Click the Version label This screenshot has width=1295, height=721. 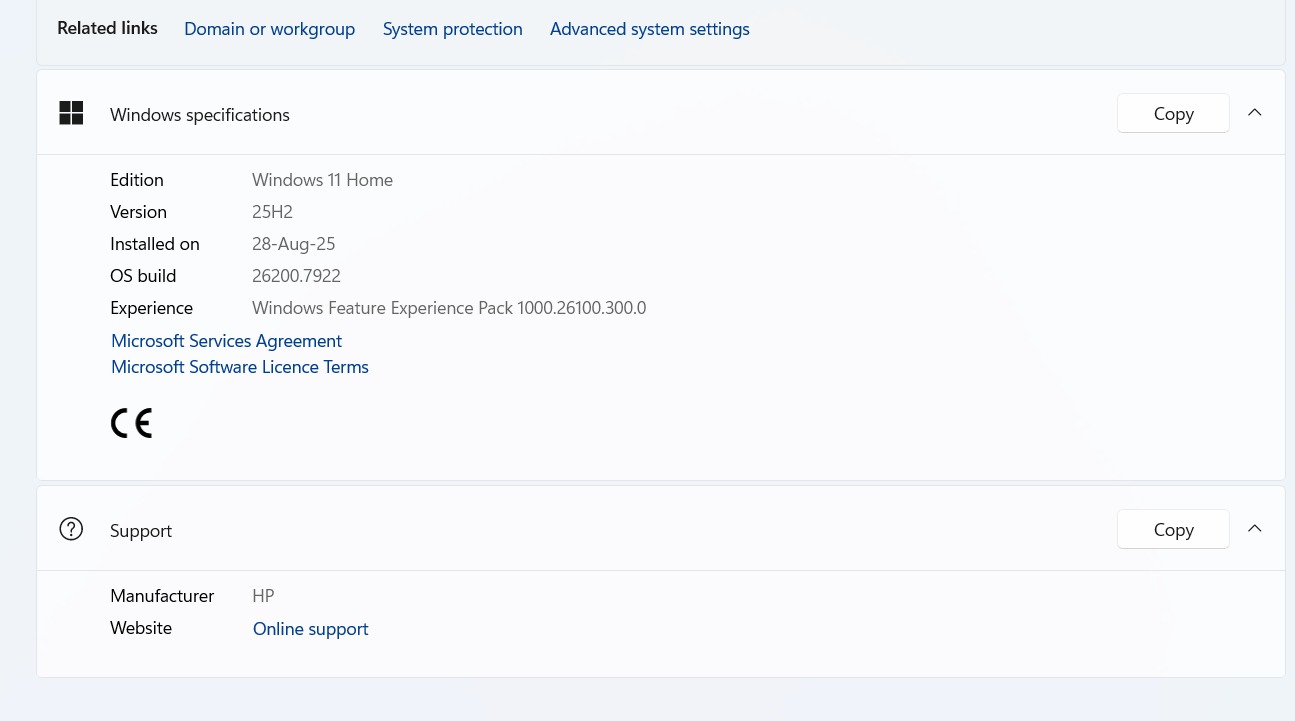tap(138, 212)
